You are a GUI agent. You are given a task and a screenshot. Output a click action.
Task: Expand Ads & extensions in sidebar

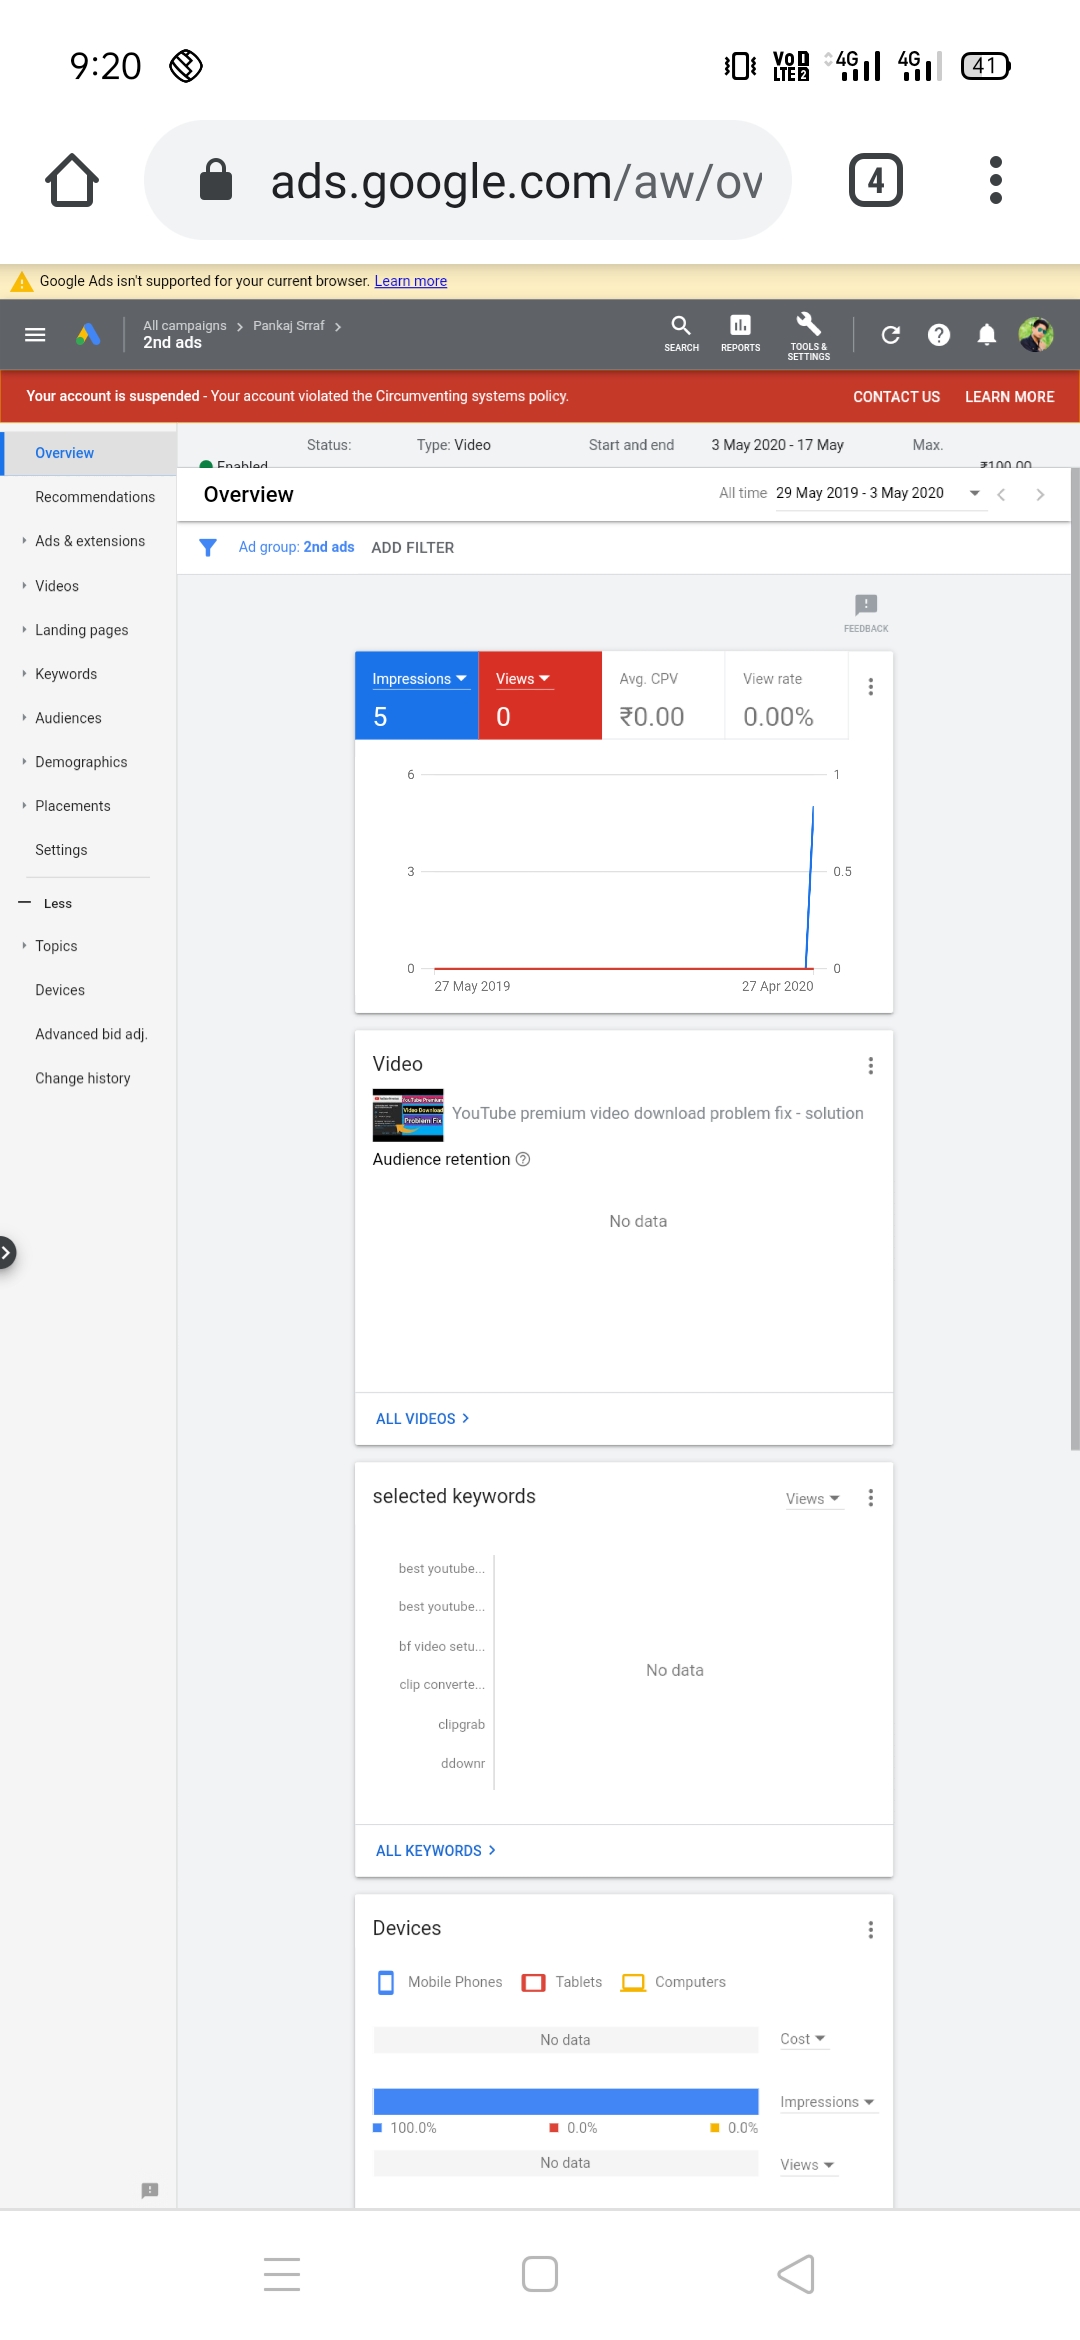tap(90, 541)
